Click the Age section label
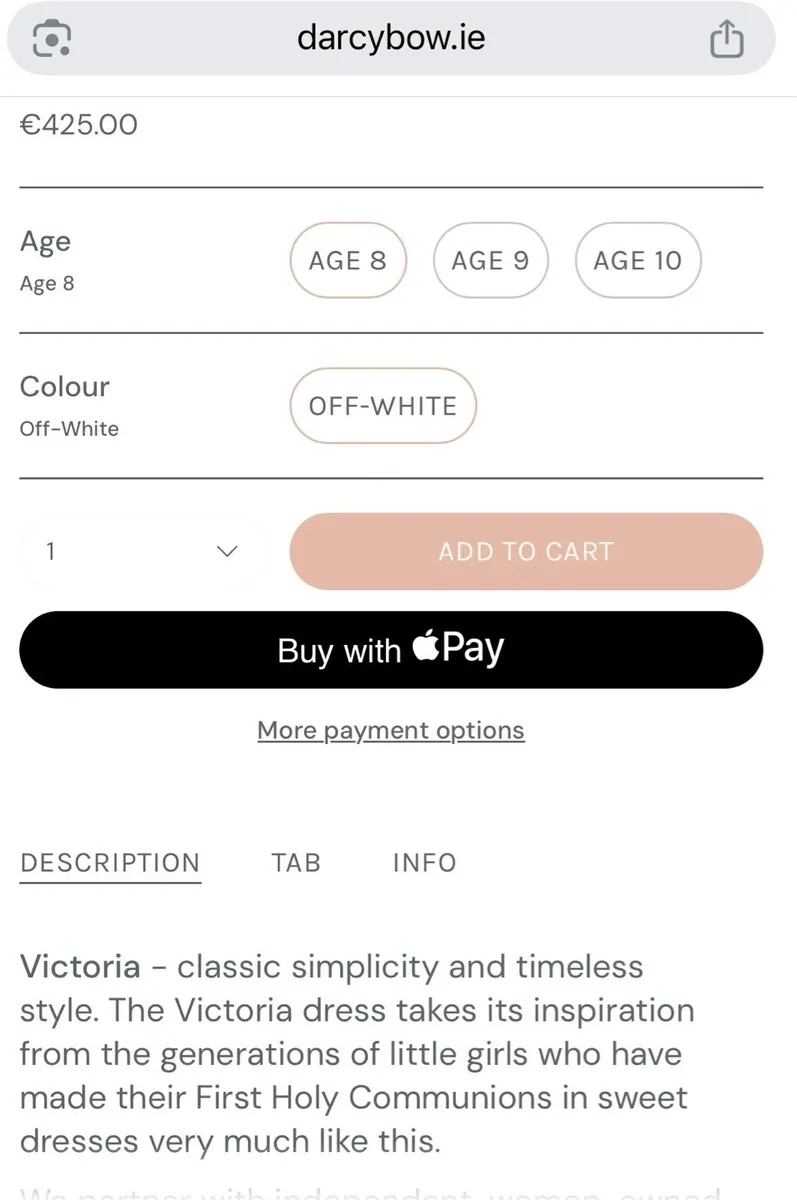This screenshot has height=1200, width=797. (x=45, y=242)
